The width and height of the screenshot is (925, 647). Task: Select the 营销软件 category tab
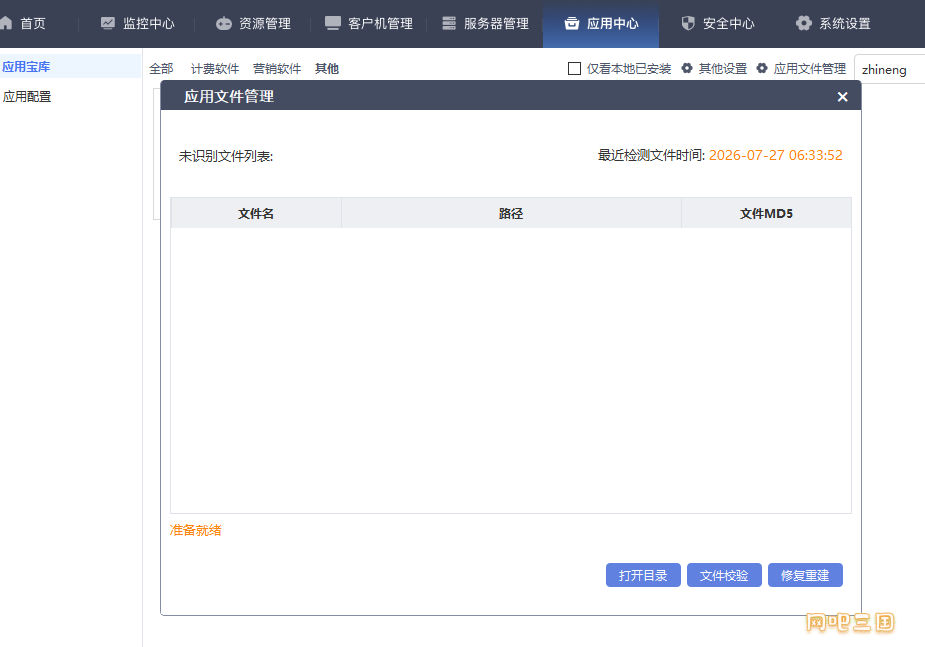pos(277,68)
